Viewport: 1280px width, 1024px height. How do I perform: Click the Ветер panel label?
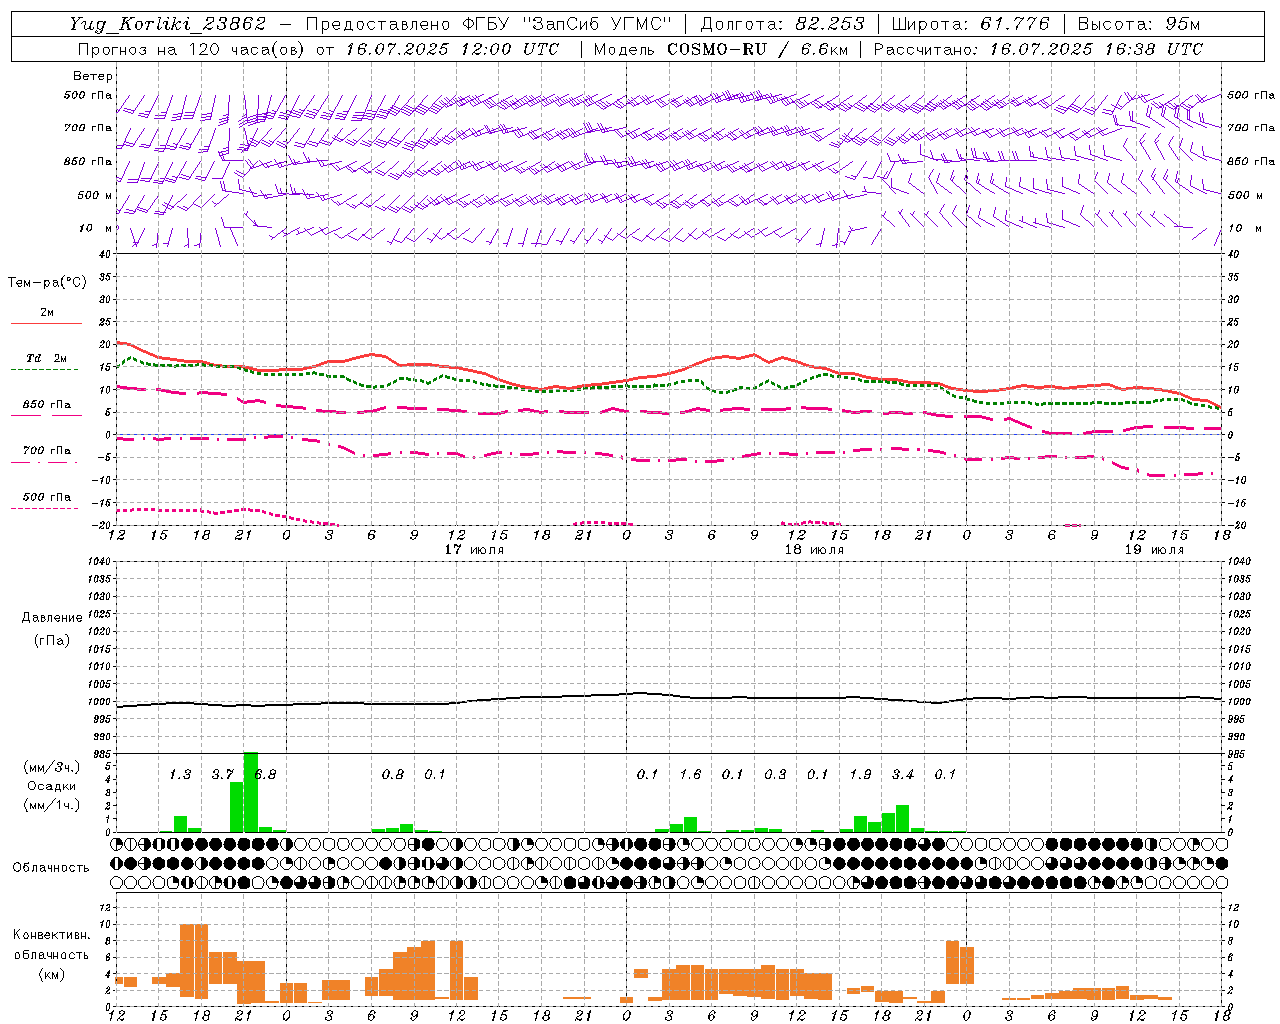click(x=93, y=76)
